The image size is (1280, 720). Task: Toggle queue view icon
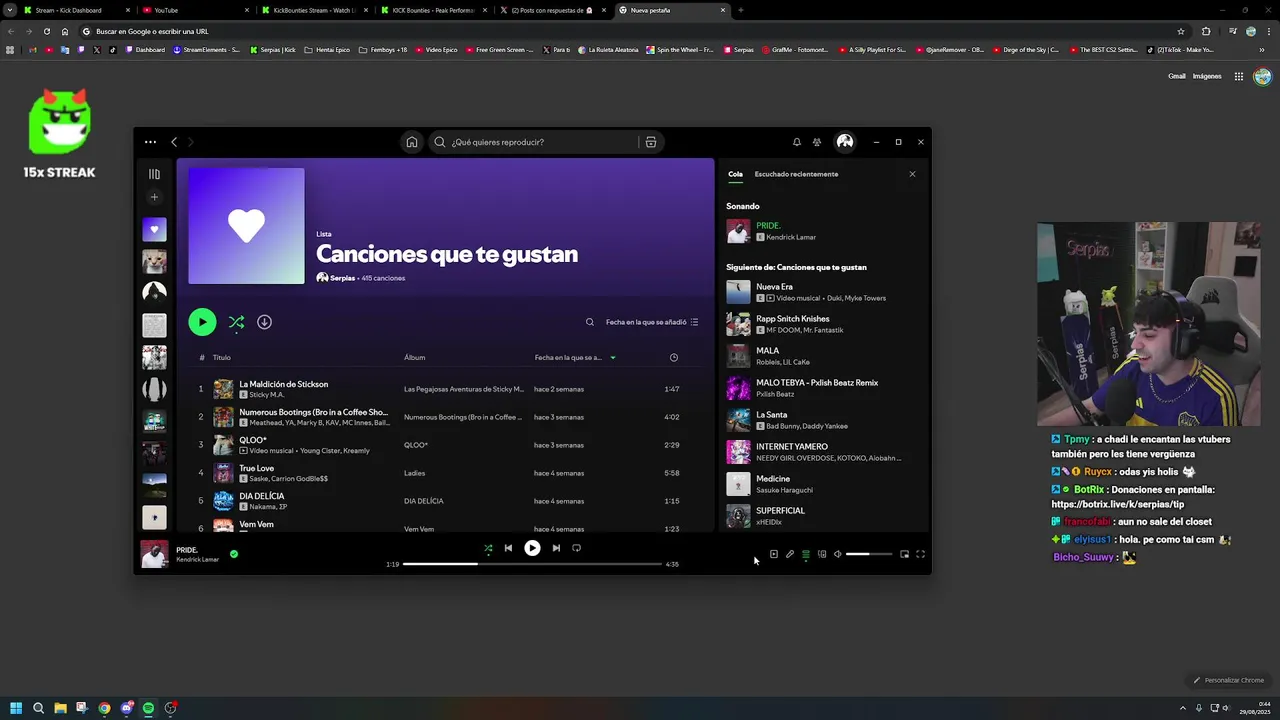(x=805, y=554)
